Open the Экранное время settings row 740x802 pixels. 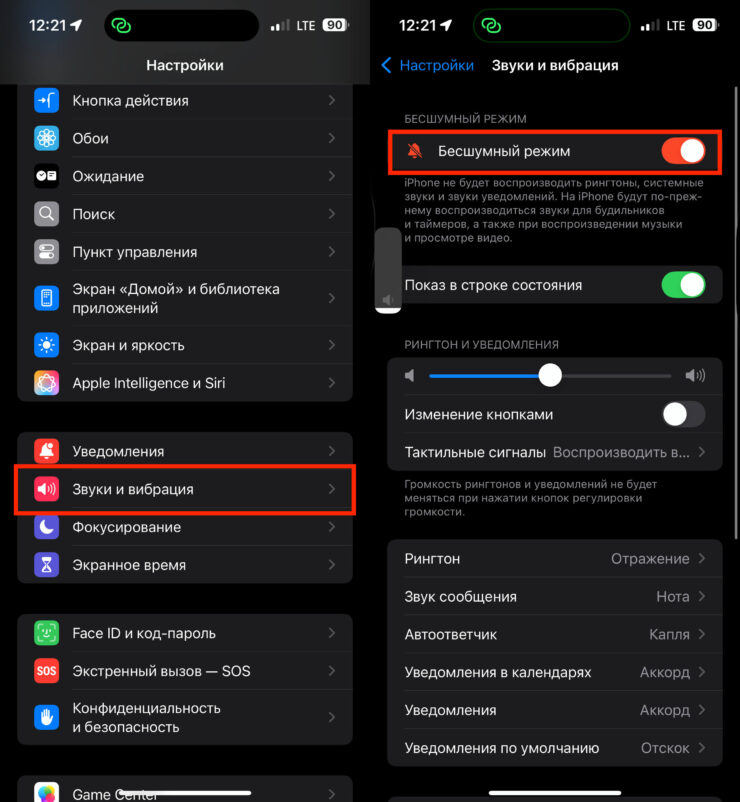pos(185,565)
